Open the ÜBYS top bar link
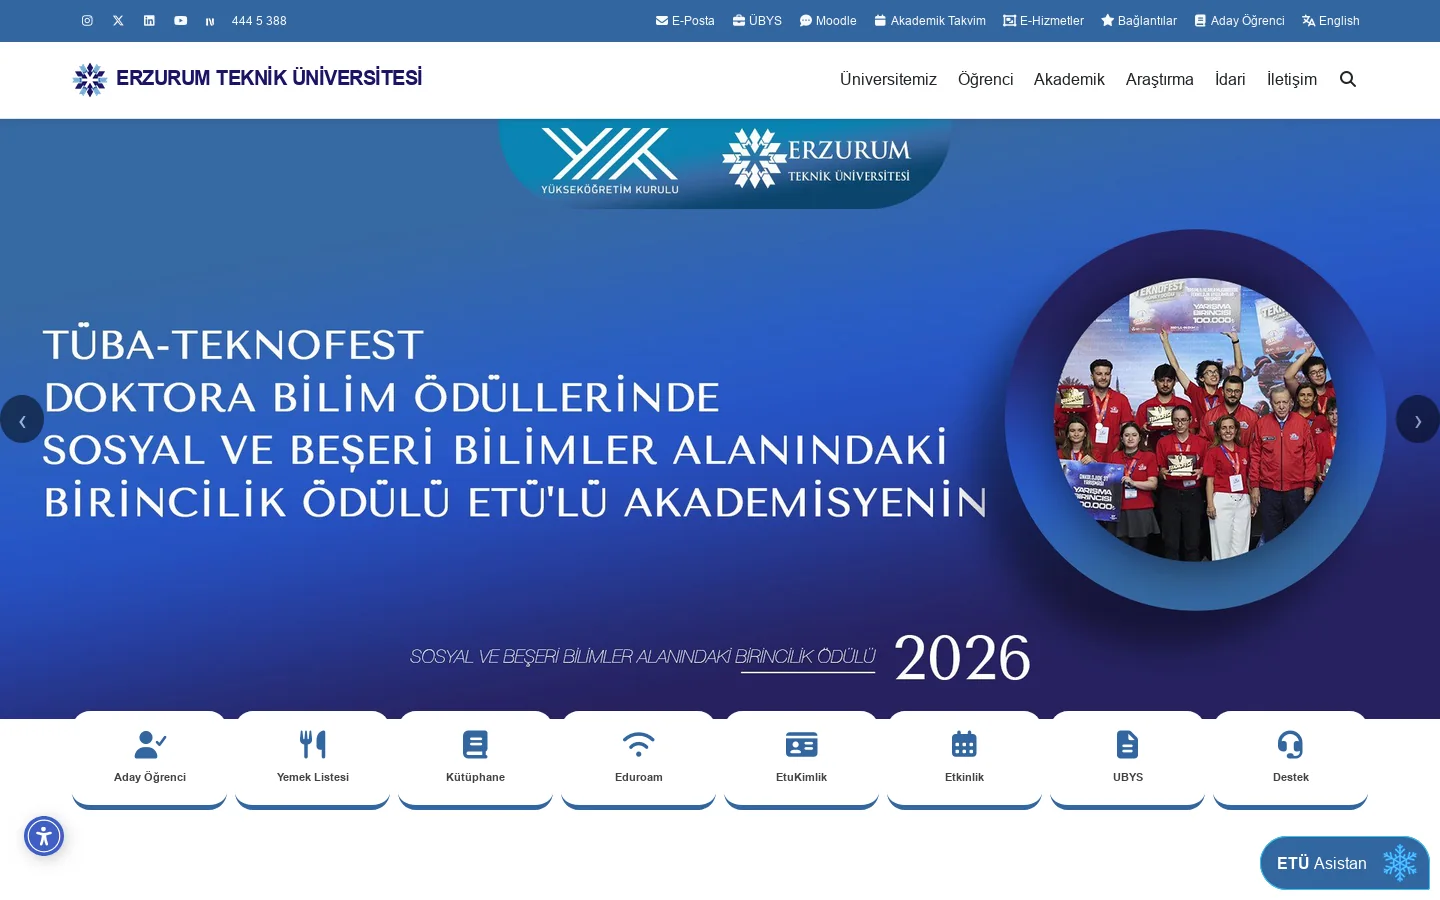 click(757, 21)
